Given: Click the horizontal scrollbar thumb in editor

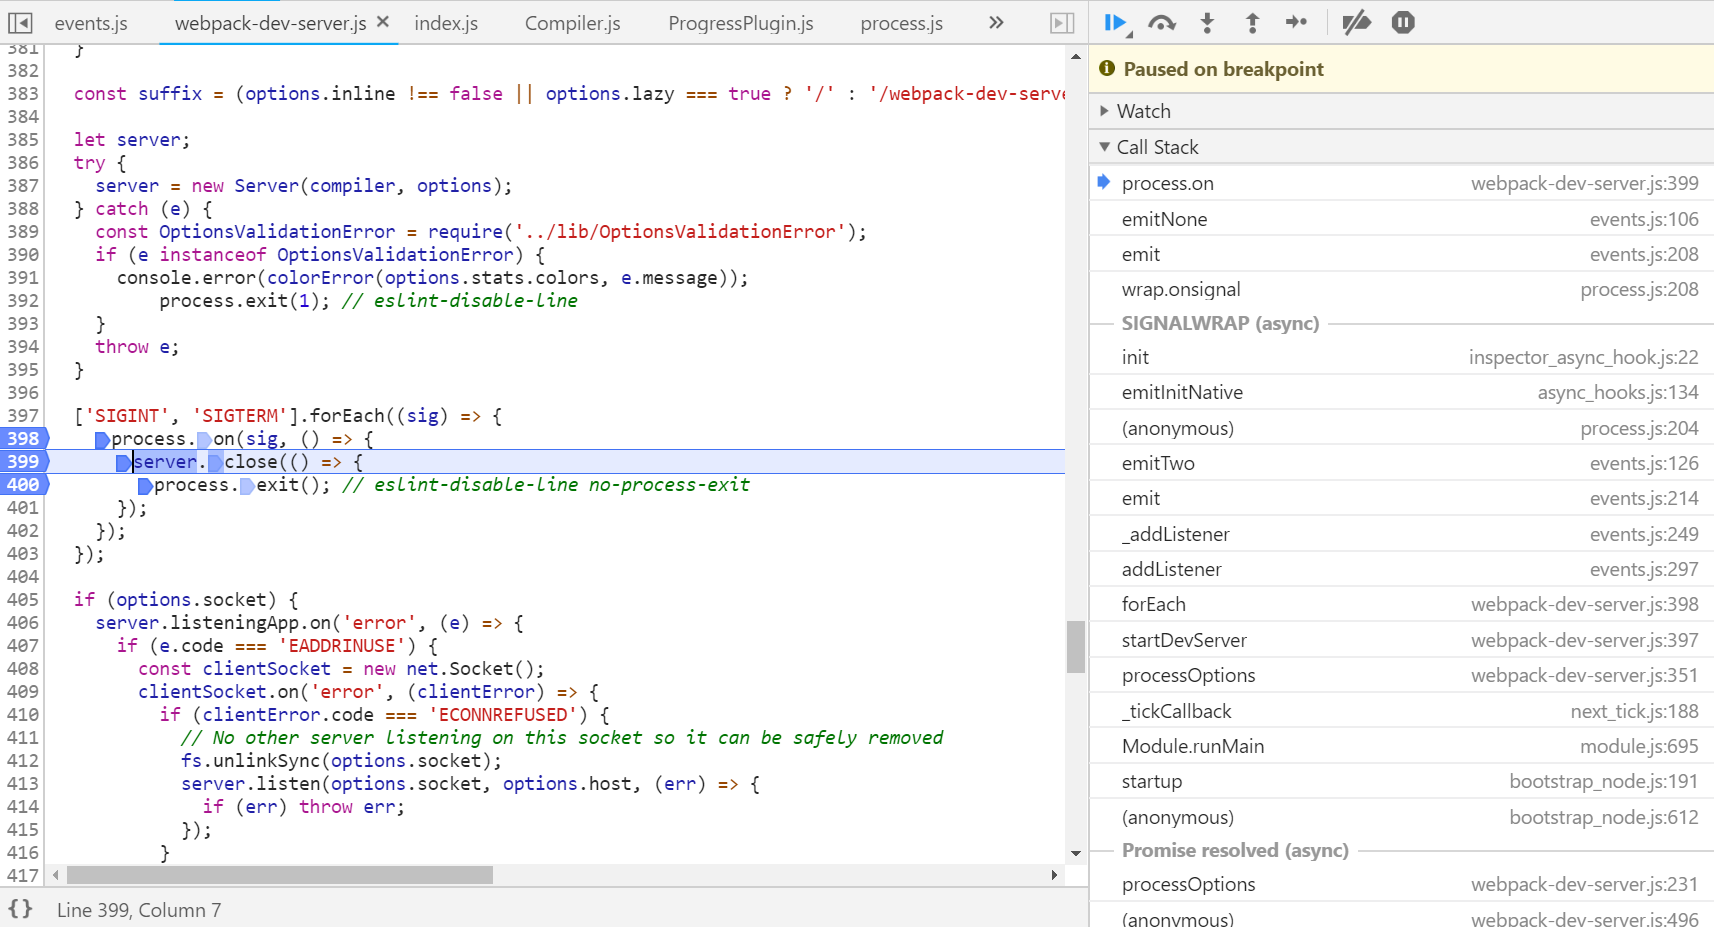Looking at the screenshot, I should (280, 875).
